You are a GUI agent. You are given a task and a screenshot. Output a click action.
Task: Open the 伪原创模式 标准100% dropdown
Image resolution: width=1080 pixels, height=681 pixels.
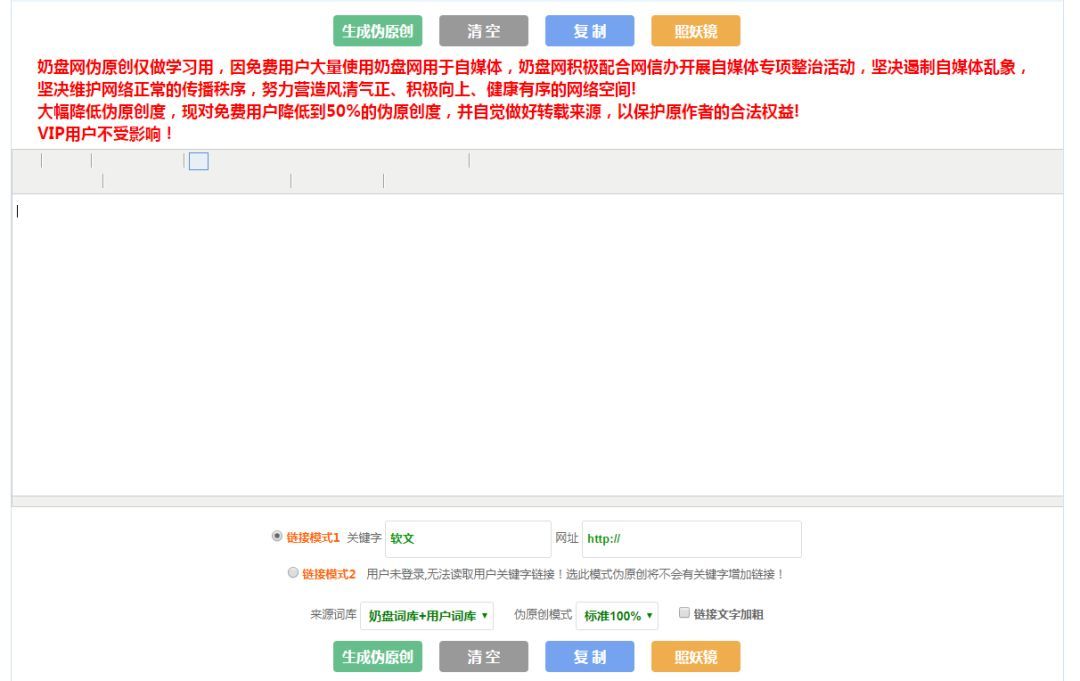(617, 616)
